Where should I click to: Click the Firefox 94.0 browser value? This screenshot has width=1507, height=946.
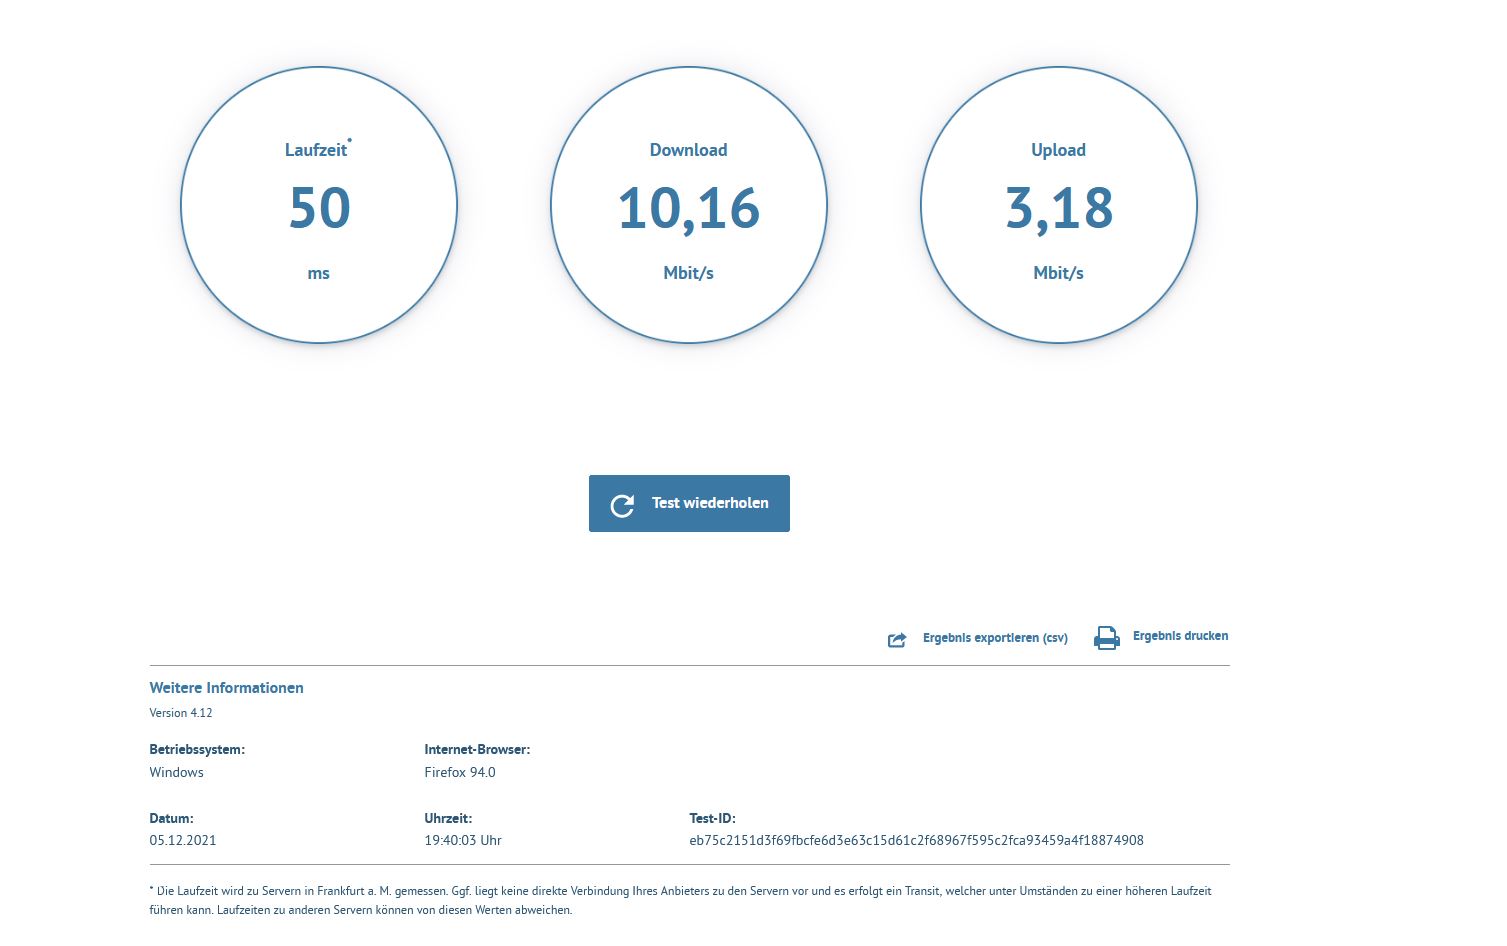(459, 772)
